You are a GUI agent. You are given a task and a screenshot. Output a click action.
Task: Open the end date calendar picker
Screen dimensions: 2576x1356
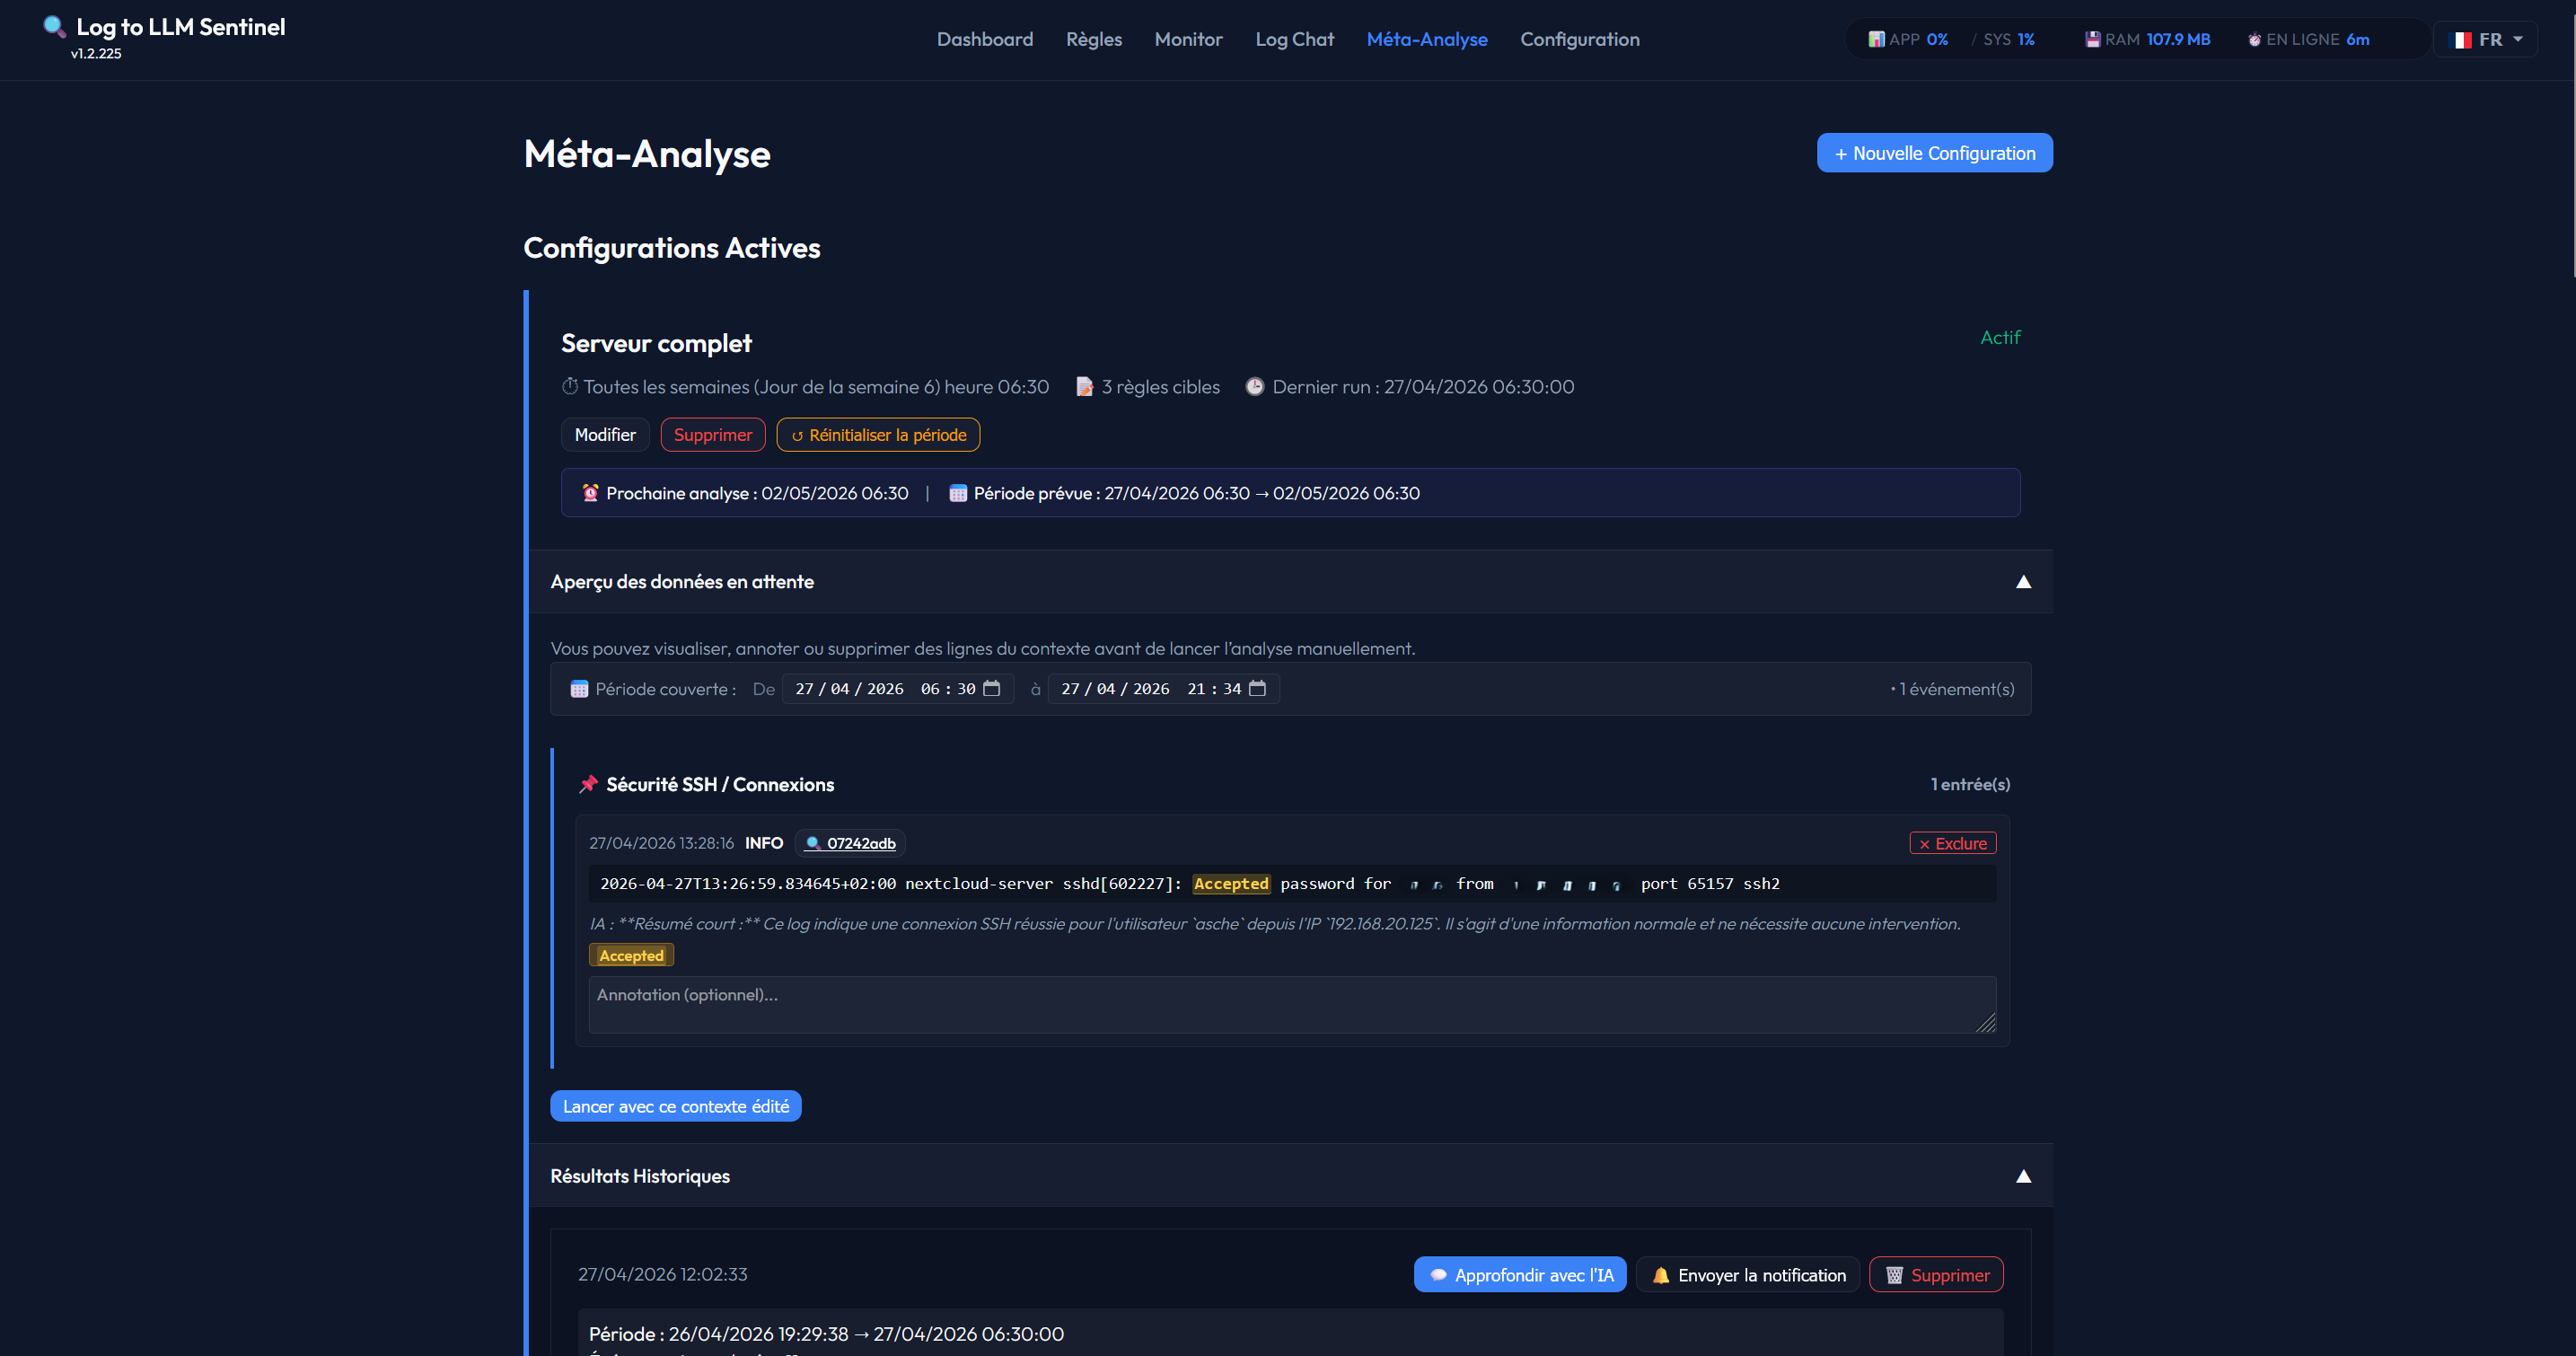coord(1258,688)
